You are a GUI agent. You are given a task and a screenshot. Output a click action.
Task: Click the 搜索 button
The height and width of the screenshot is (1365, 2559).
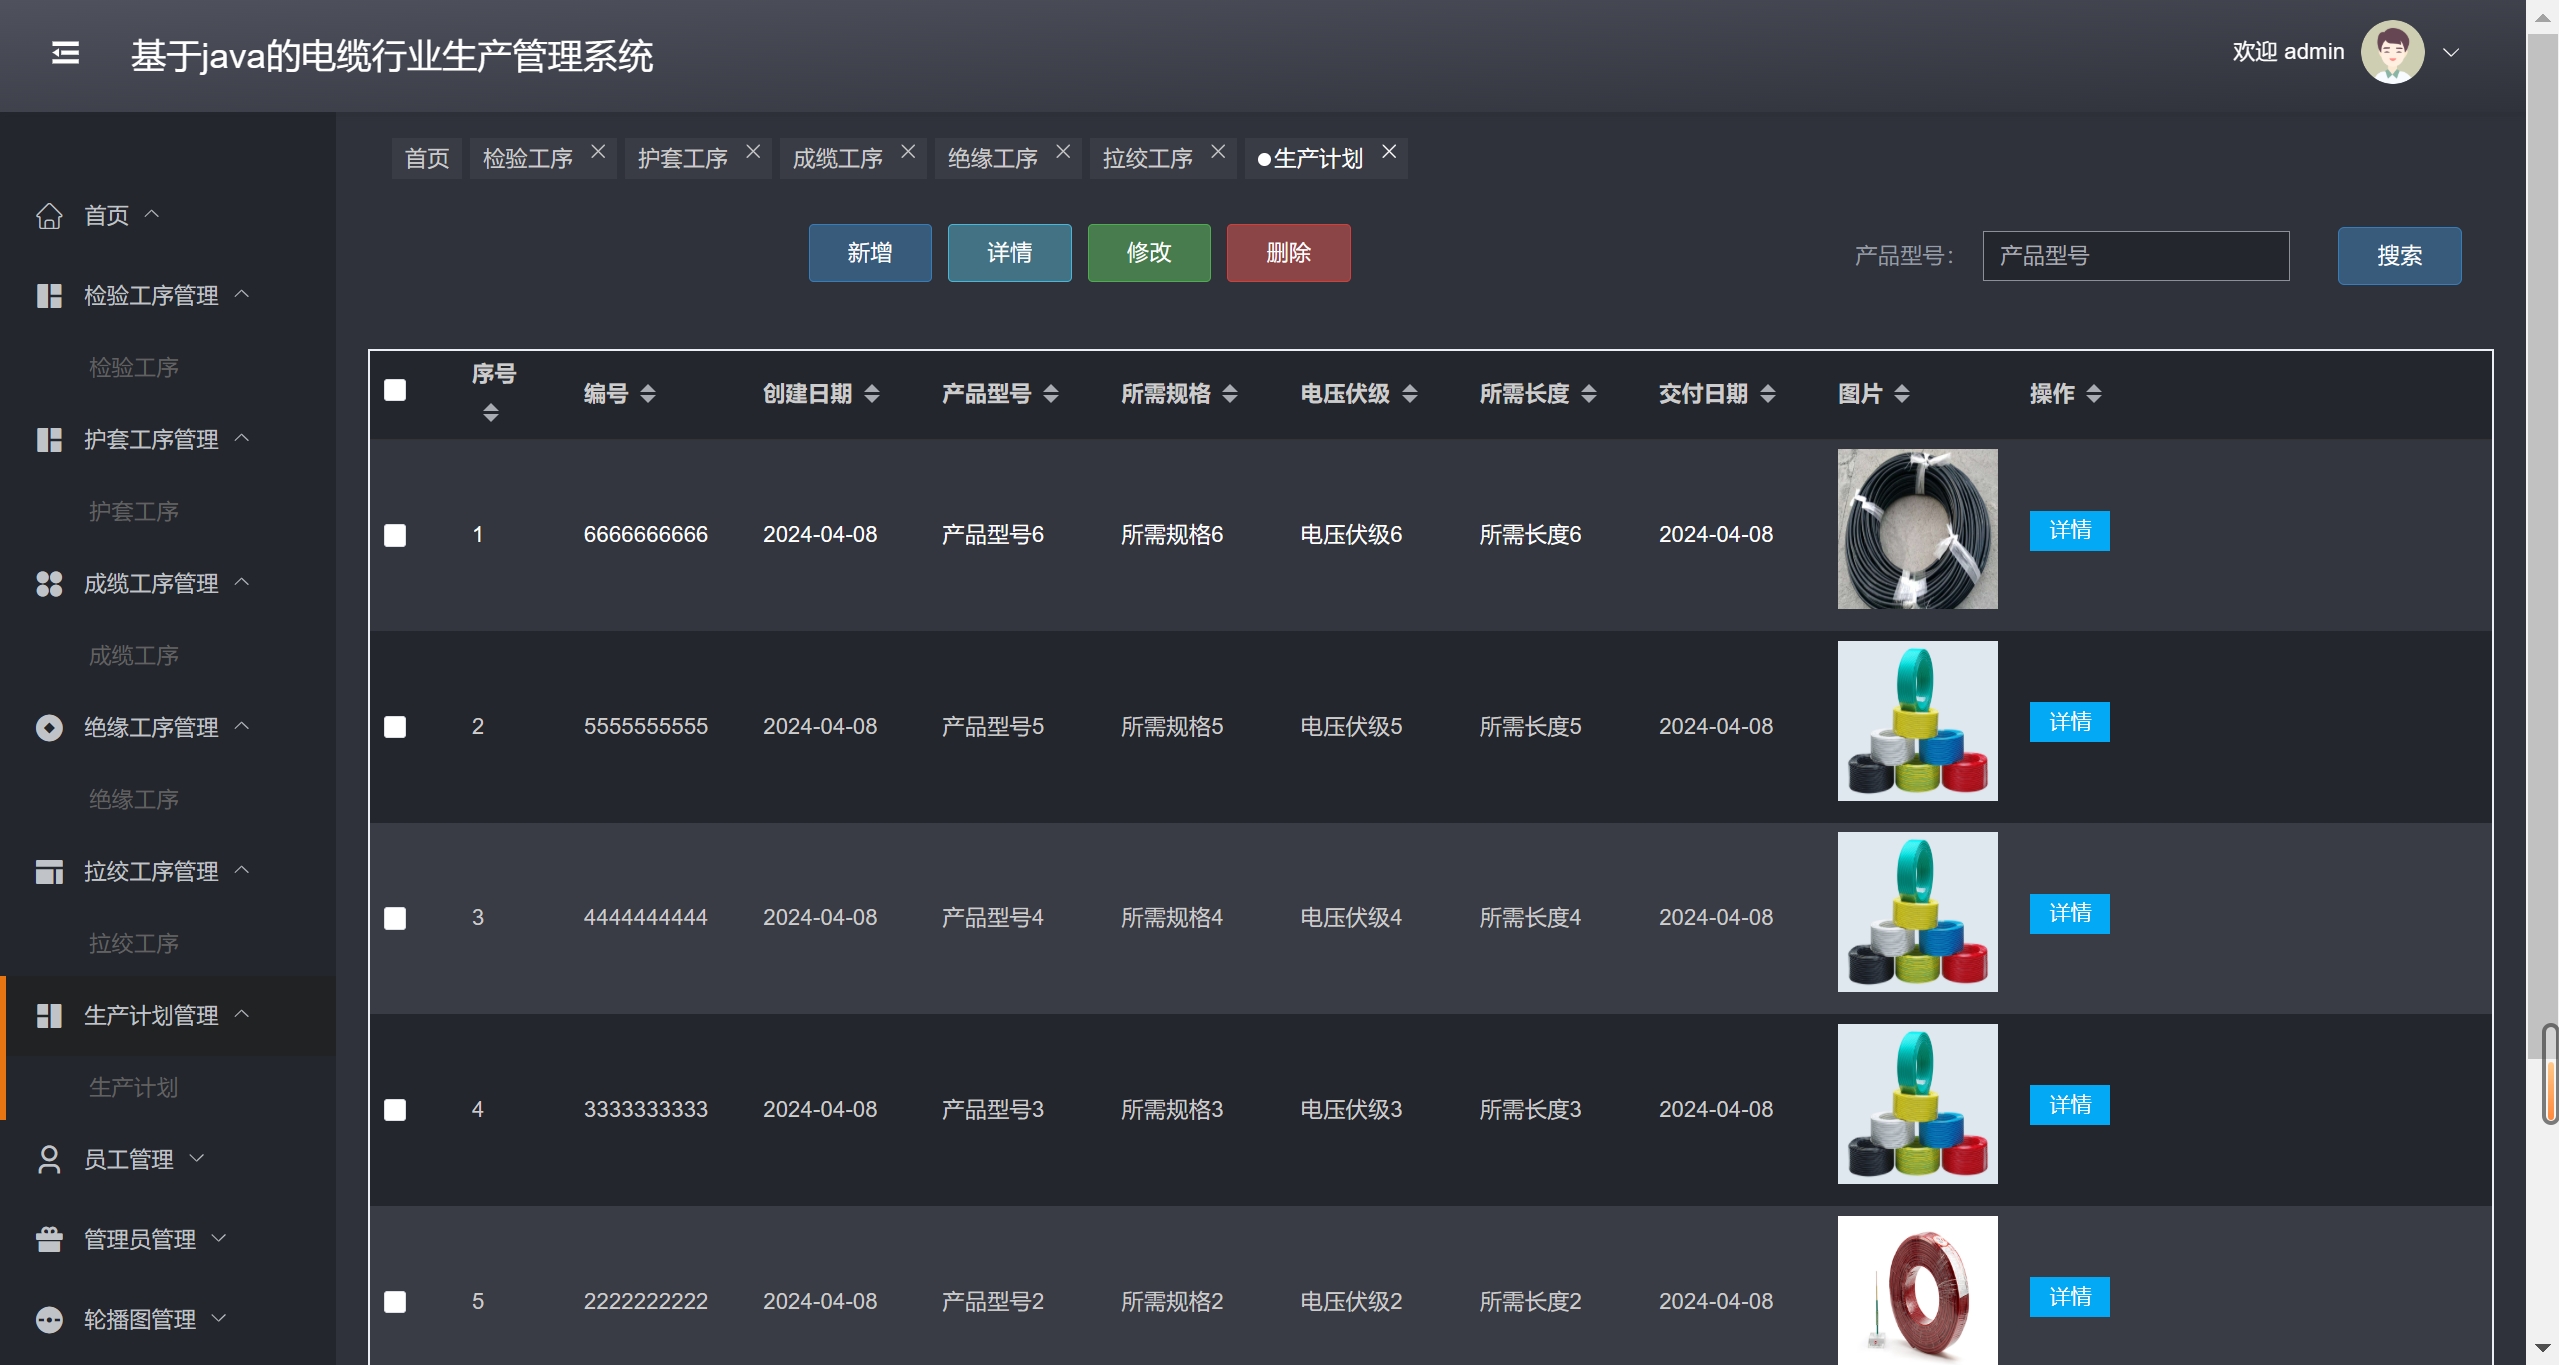click(2400, 256)
